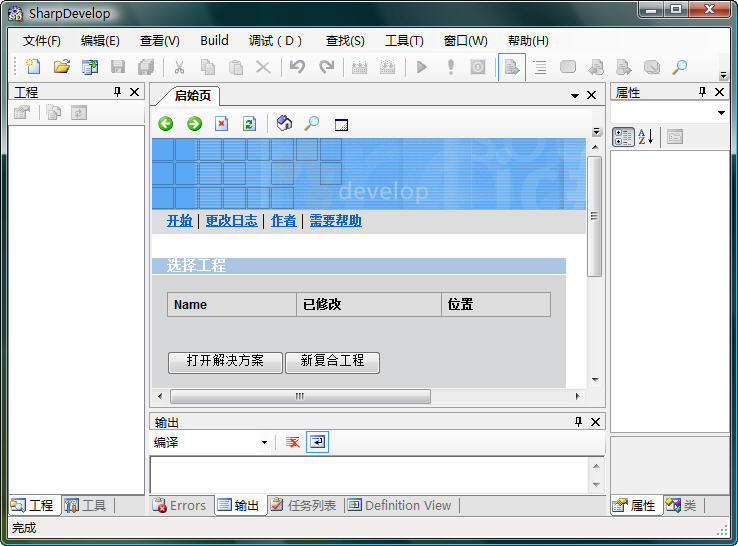Screen dimensions: 738x546
Task: Click browser search magnifier icon
Action: (x=312, y=124)
